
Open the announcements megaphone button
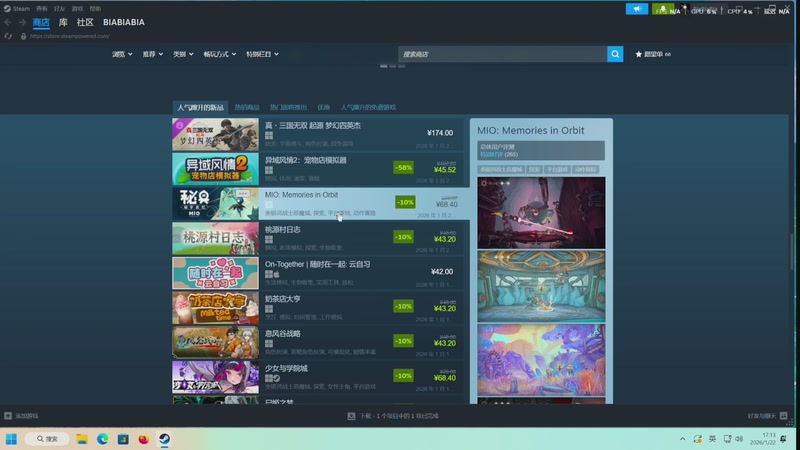click(637, 9)
